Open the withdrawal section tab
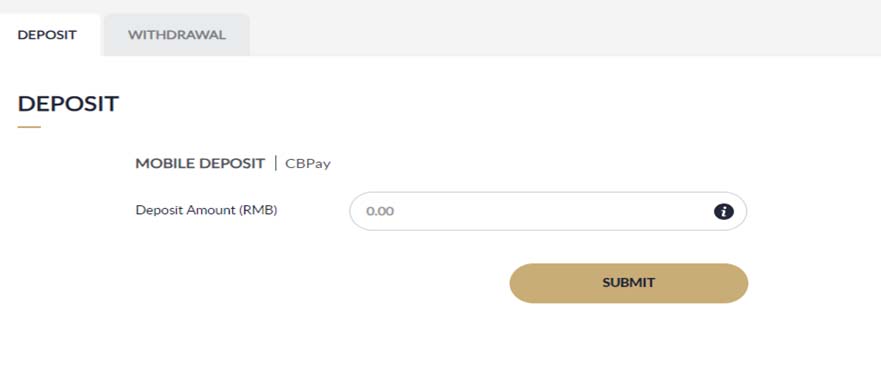The image size is (881, 376). coord(176,35)
